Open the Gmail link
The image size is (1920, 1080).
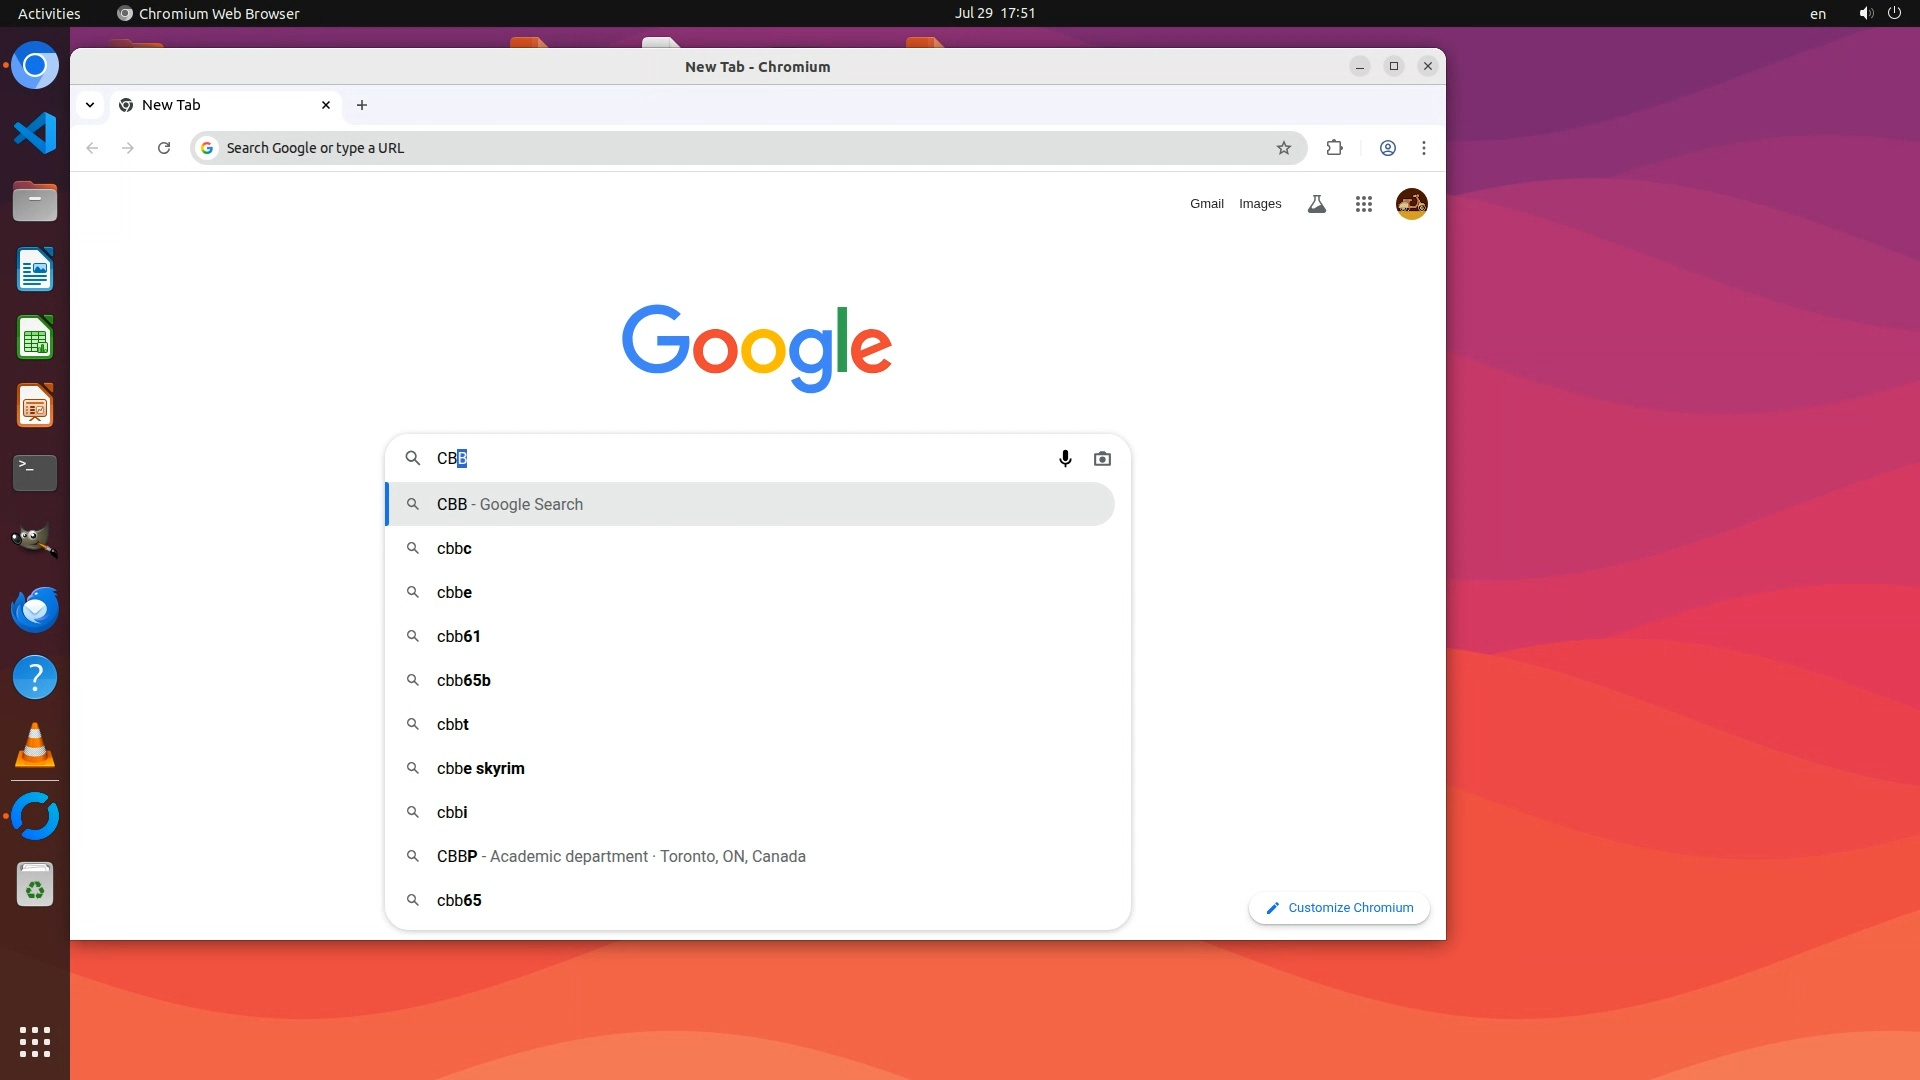1206,204
